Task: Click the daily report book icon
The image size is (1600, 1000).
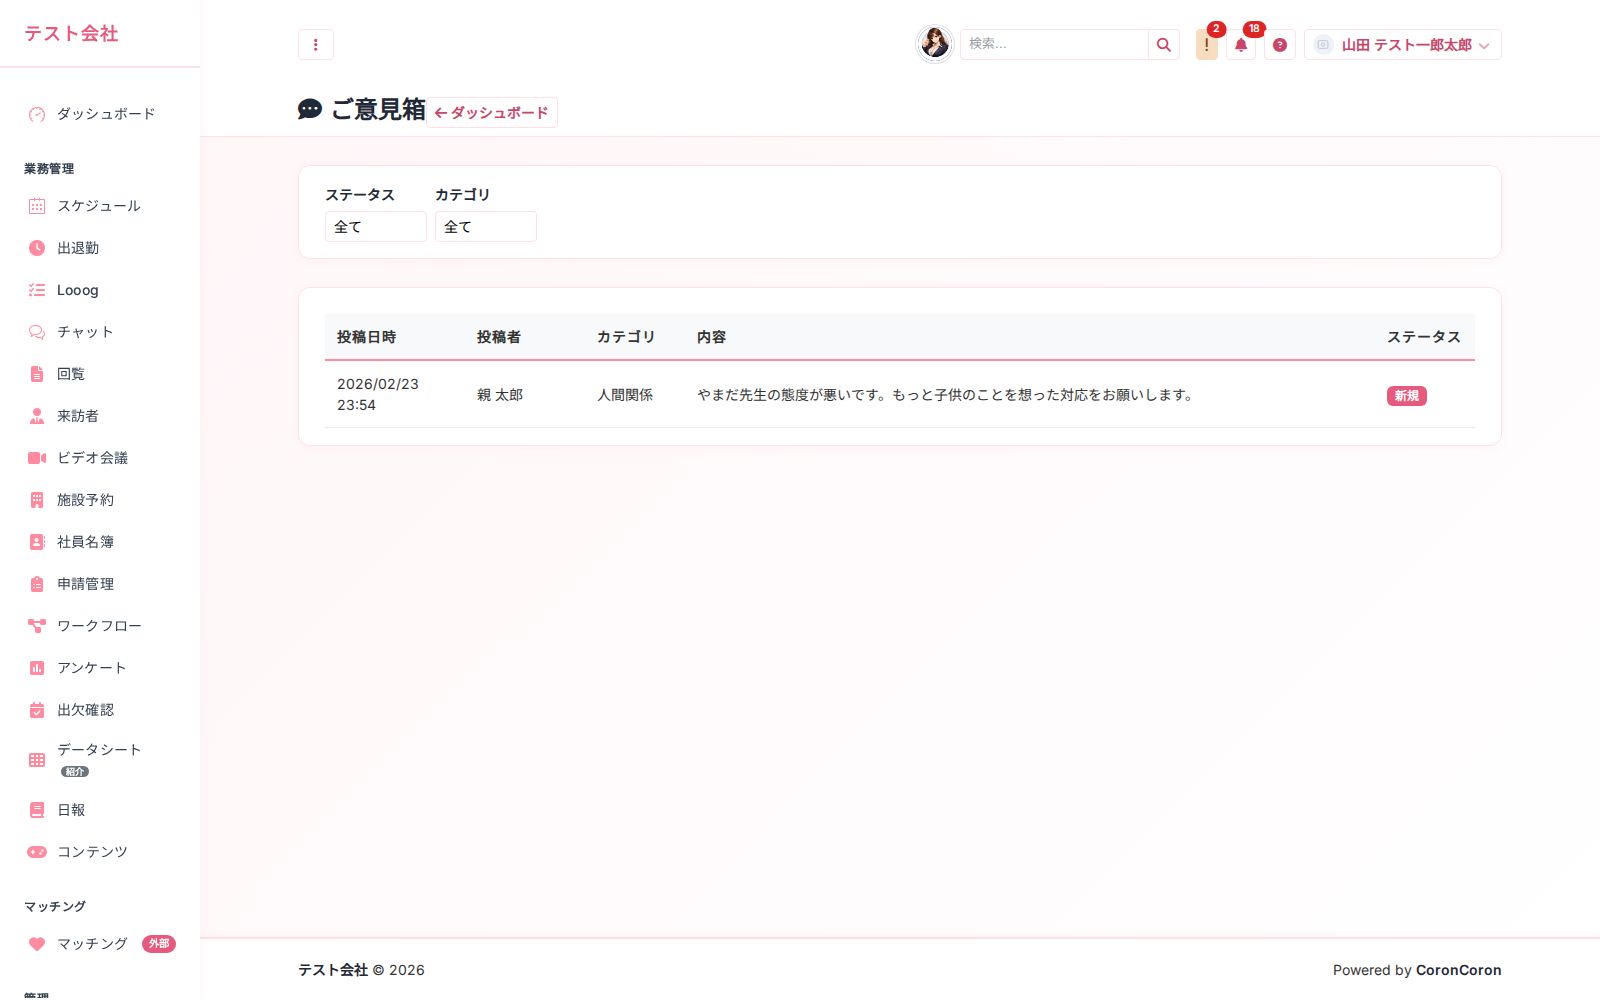Action: pos(37,810)
